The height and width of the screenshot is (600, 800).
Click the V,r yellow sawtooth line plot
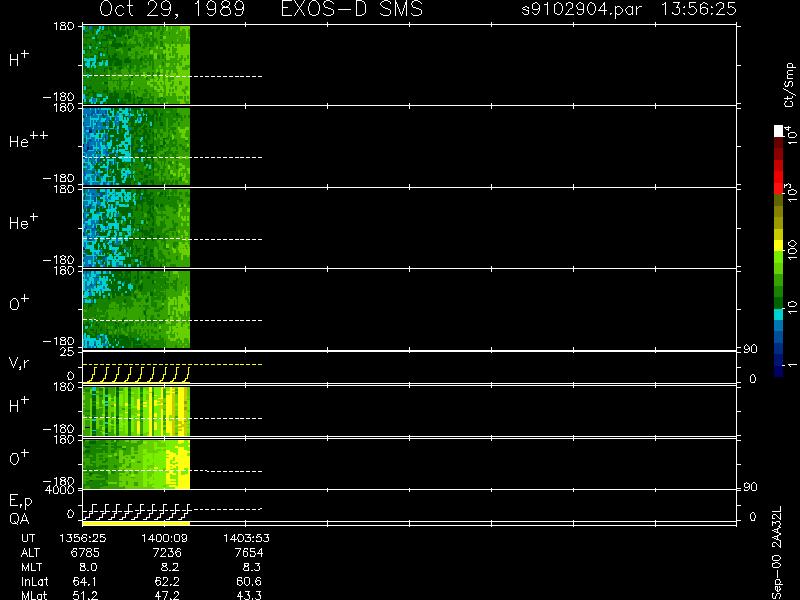[136, 374]
